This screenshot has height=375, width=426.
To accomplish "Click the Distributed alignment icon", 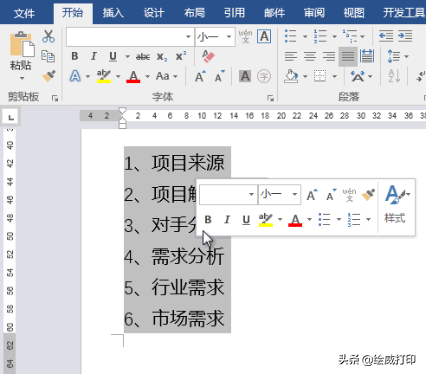I will [x=367, y=56].
